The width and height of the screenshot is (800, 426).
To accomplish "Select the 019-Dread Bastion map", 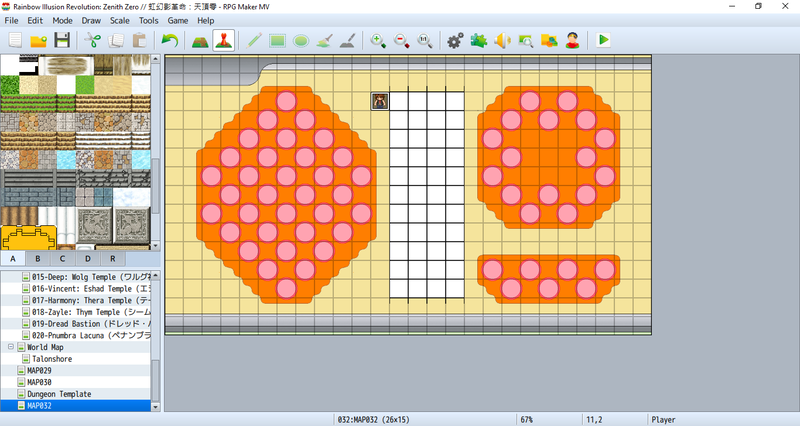I will point(81,324).
